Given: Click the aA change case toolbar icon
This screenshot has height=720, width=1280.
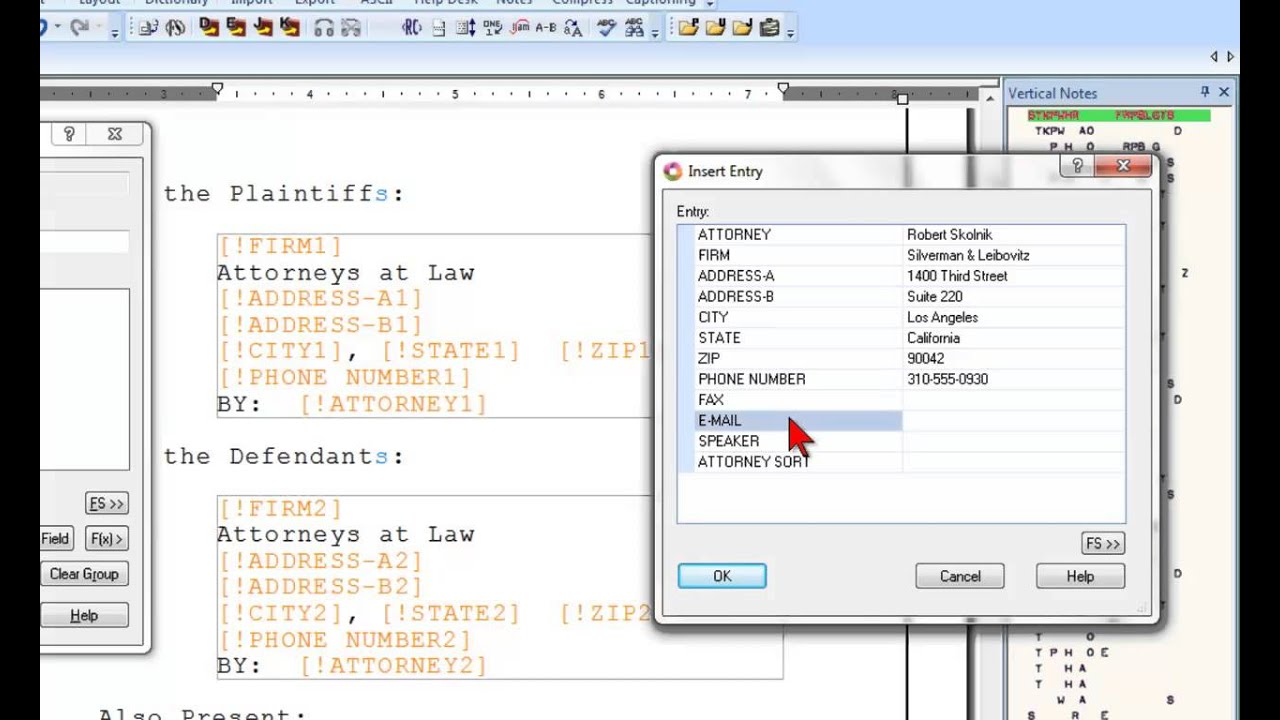Looking at the screenshot, I should tap(573, 28).
